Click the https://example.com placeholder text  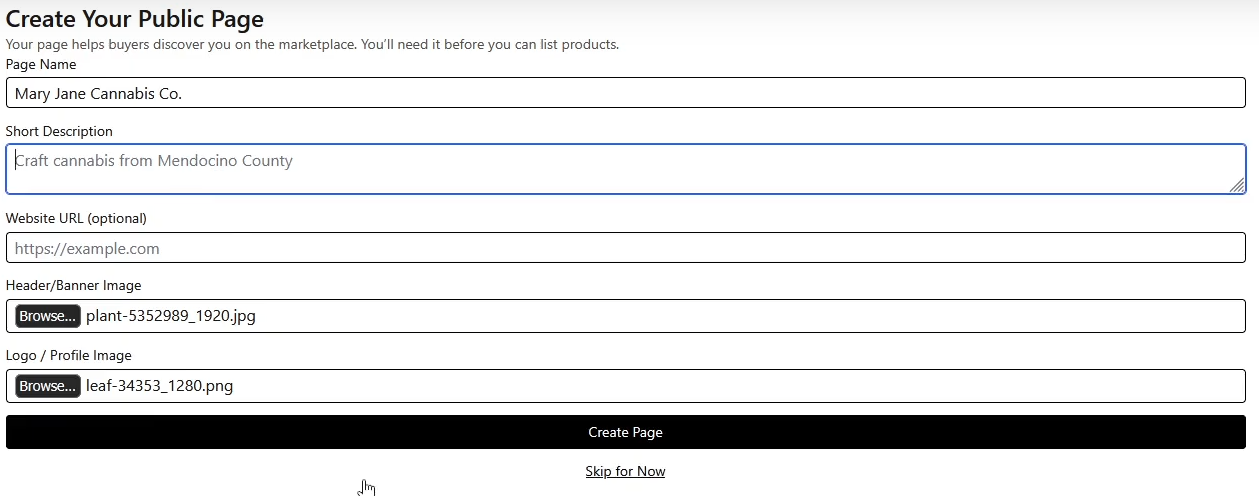tap(87, 248)
